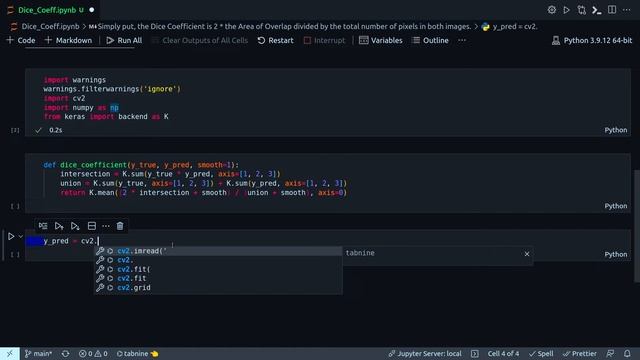This screenshot has height=360, width=640.
Task: Add a new Code cell
Action: (x=21, y=40)
